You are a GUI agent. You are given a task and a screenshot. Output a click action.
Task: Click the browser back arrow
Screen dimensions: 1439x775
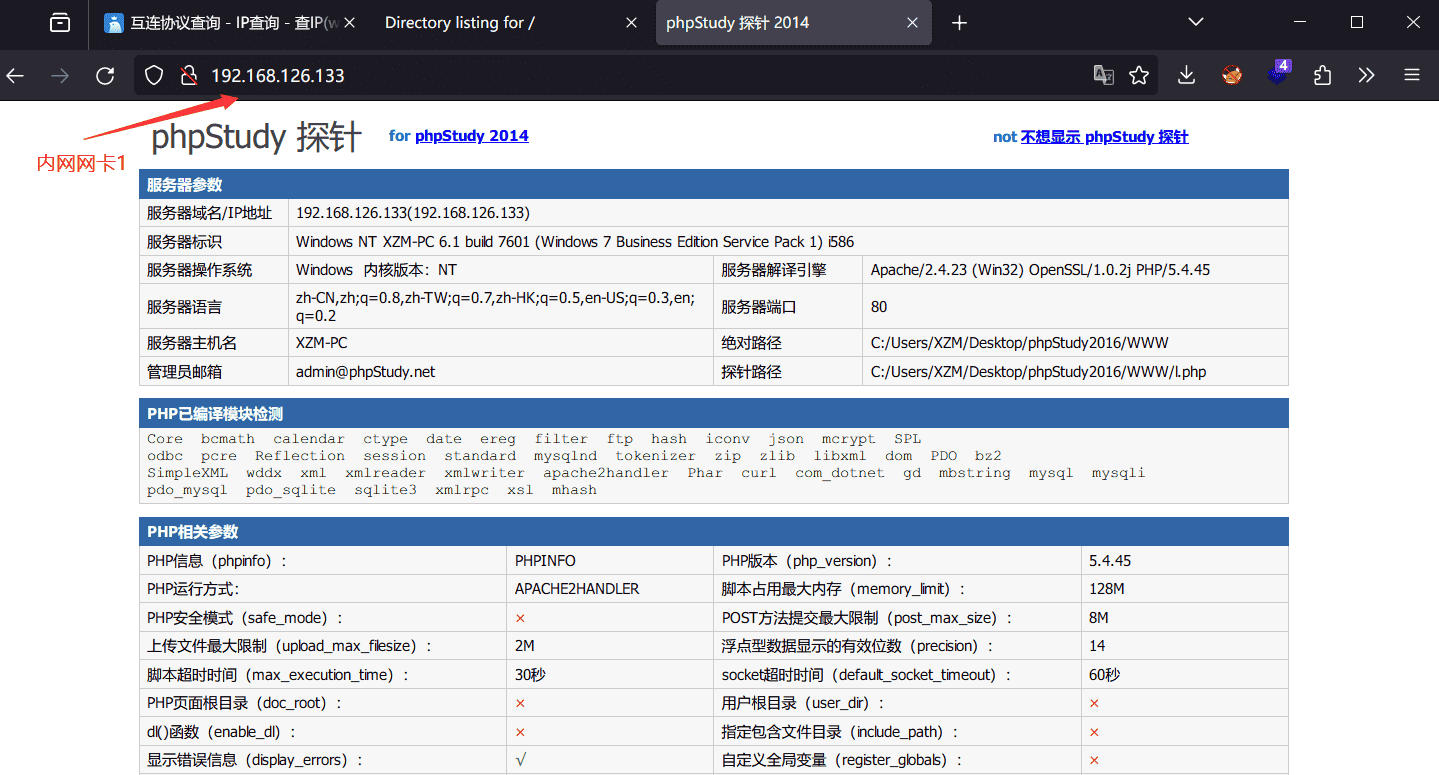[15, 75]
